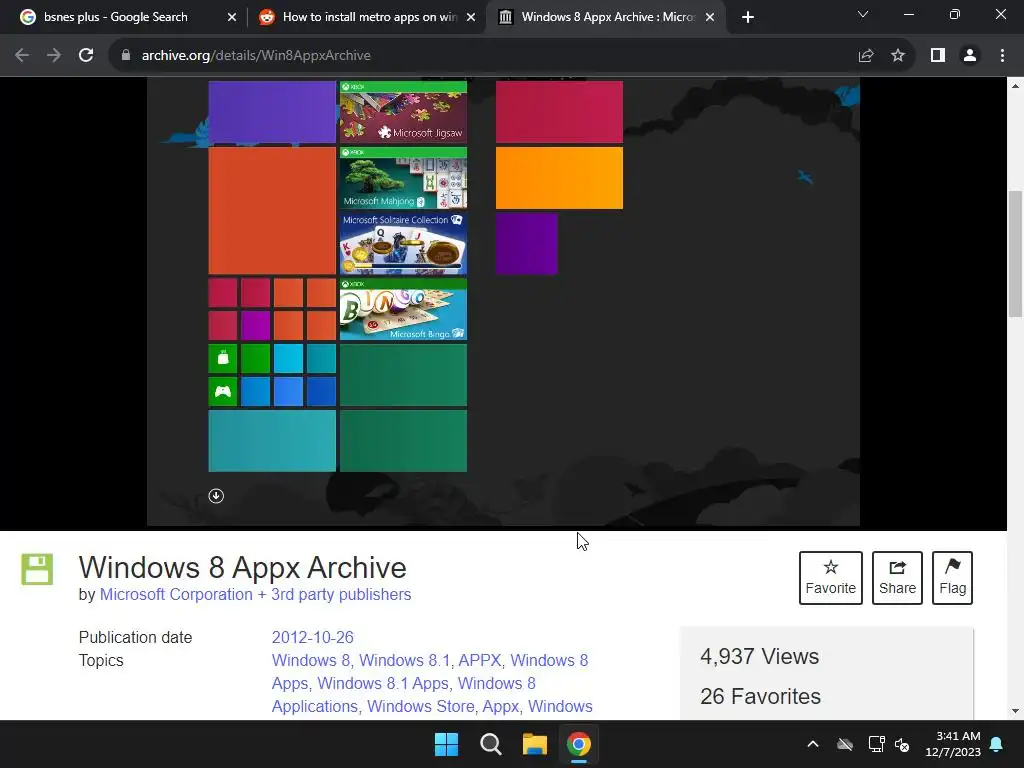1024x768 pixels.
Task: Click the Microsoft Bingo tile
Action: click(x=403, y=310)
